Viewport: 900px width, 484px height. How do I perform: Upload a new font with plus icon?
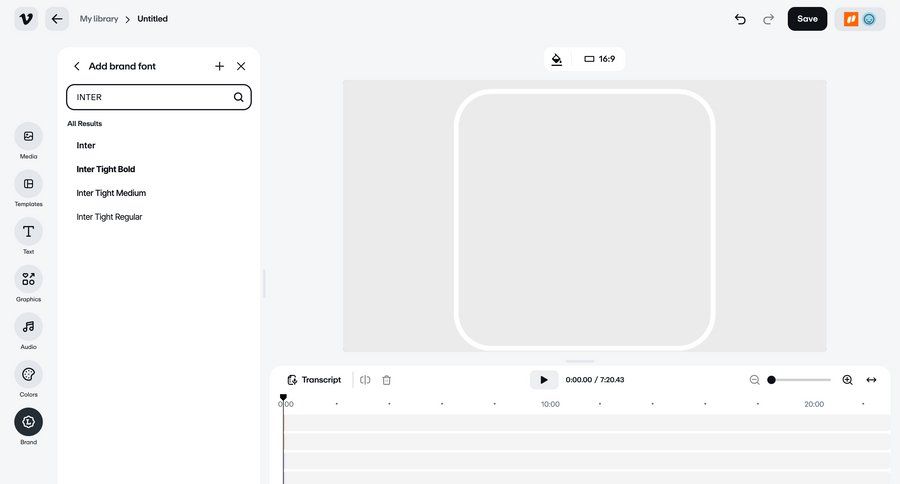pos(219,67)
